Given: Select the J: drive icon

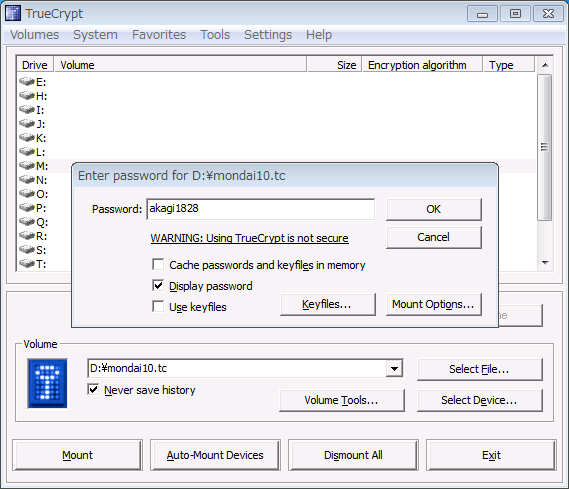Looking at the screenshot, I should click(x=27, y=124).
